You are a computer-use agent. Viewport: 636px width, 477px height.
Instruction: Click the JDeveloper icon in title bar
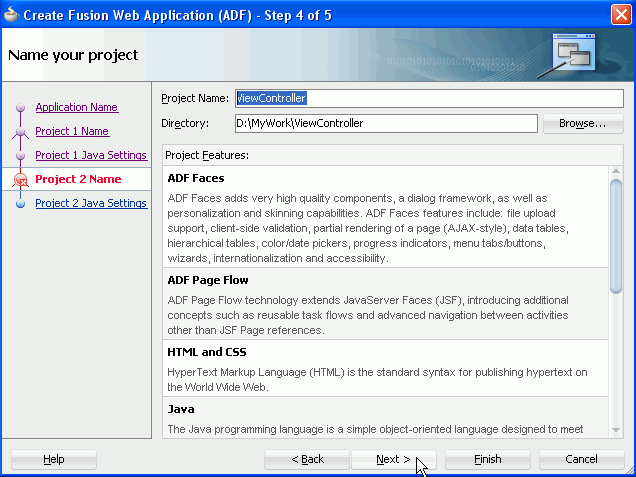11,15
